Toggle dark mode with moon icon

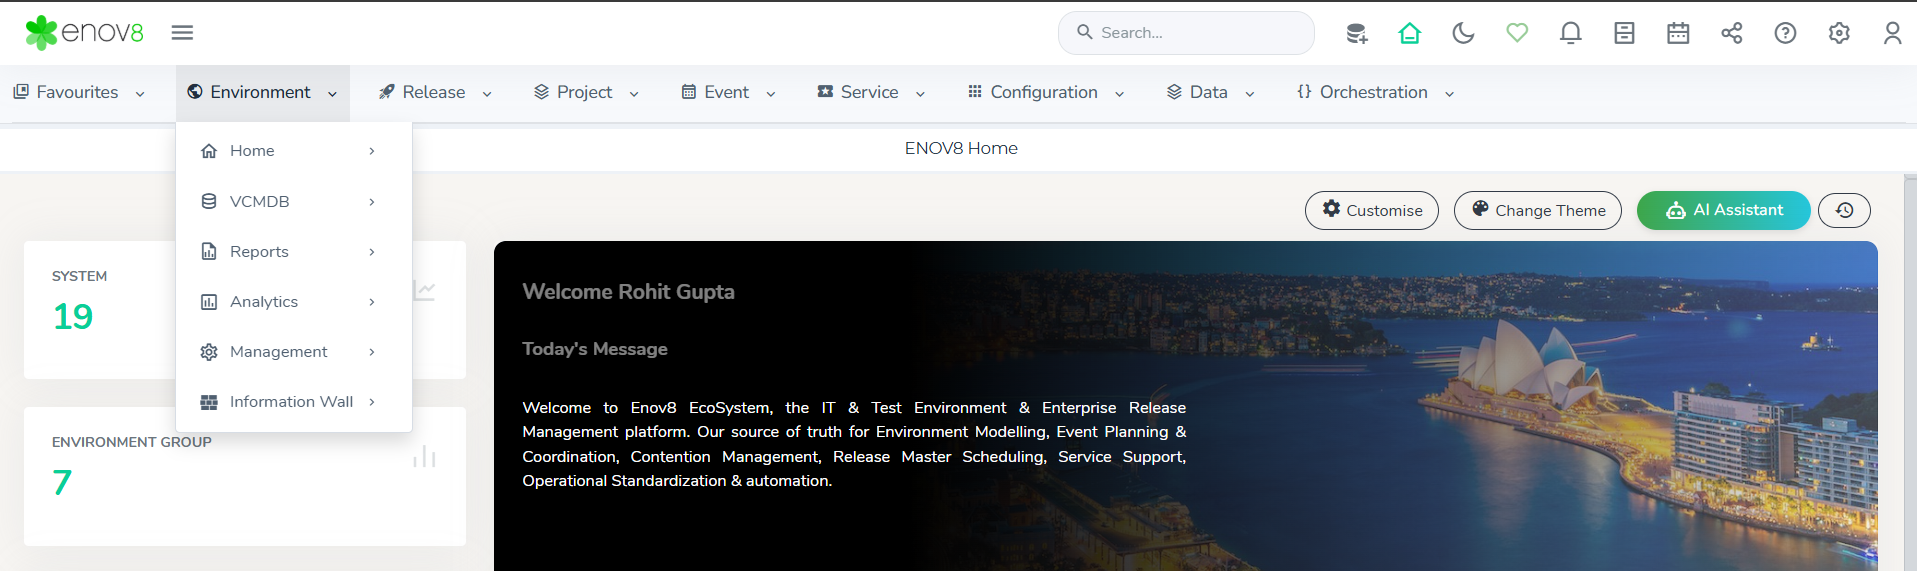[1463, 33]
